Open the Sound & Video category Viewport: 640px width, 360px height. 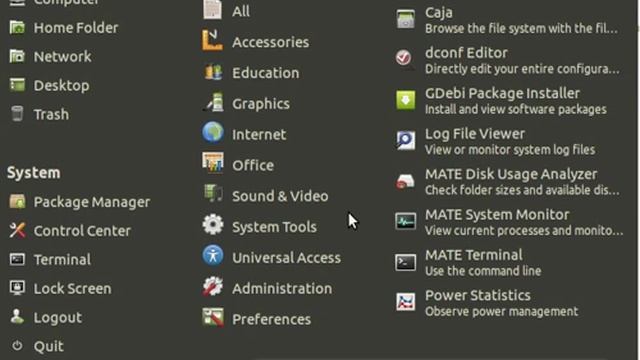pyautogui.click(x=280, y=196)
